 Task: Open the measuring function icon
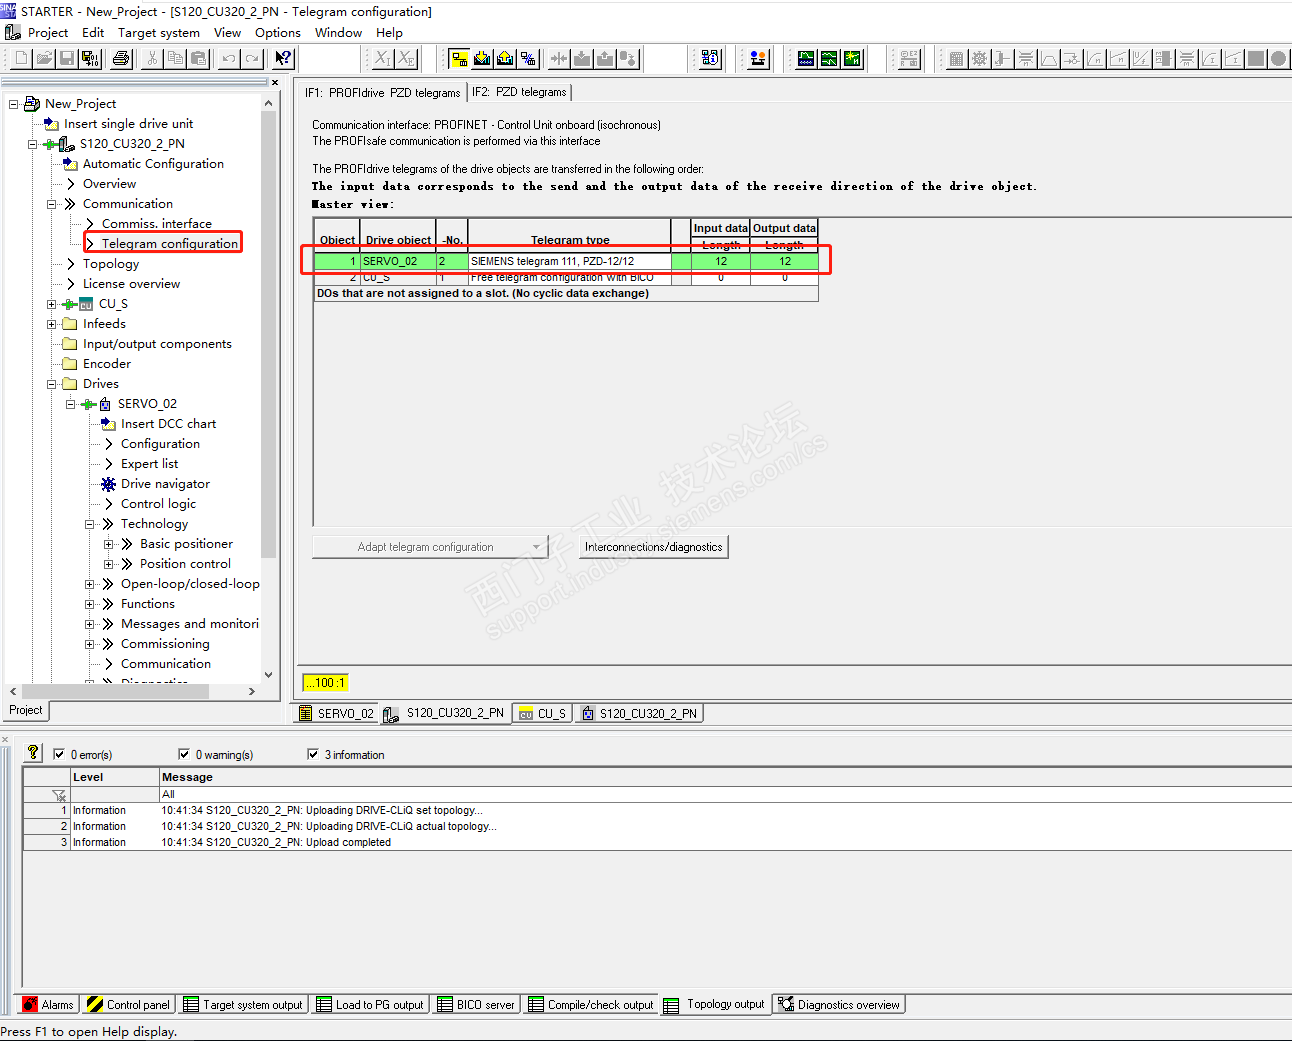pos(829,59)
